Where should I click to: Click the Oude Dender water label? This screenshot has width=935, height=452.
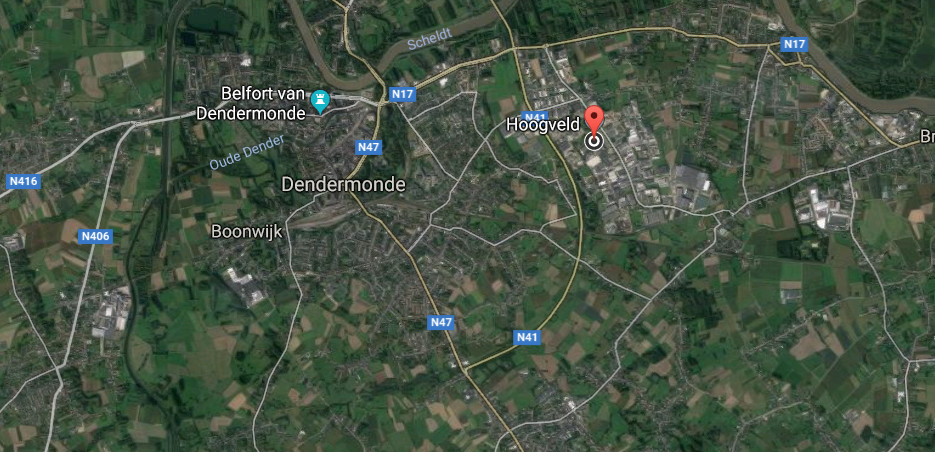pyautogui.click(x=247, y=153)
